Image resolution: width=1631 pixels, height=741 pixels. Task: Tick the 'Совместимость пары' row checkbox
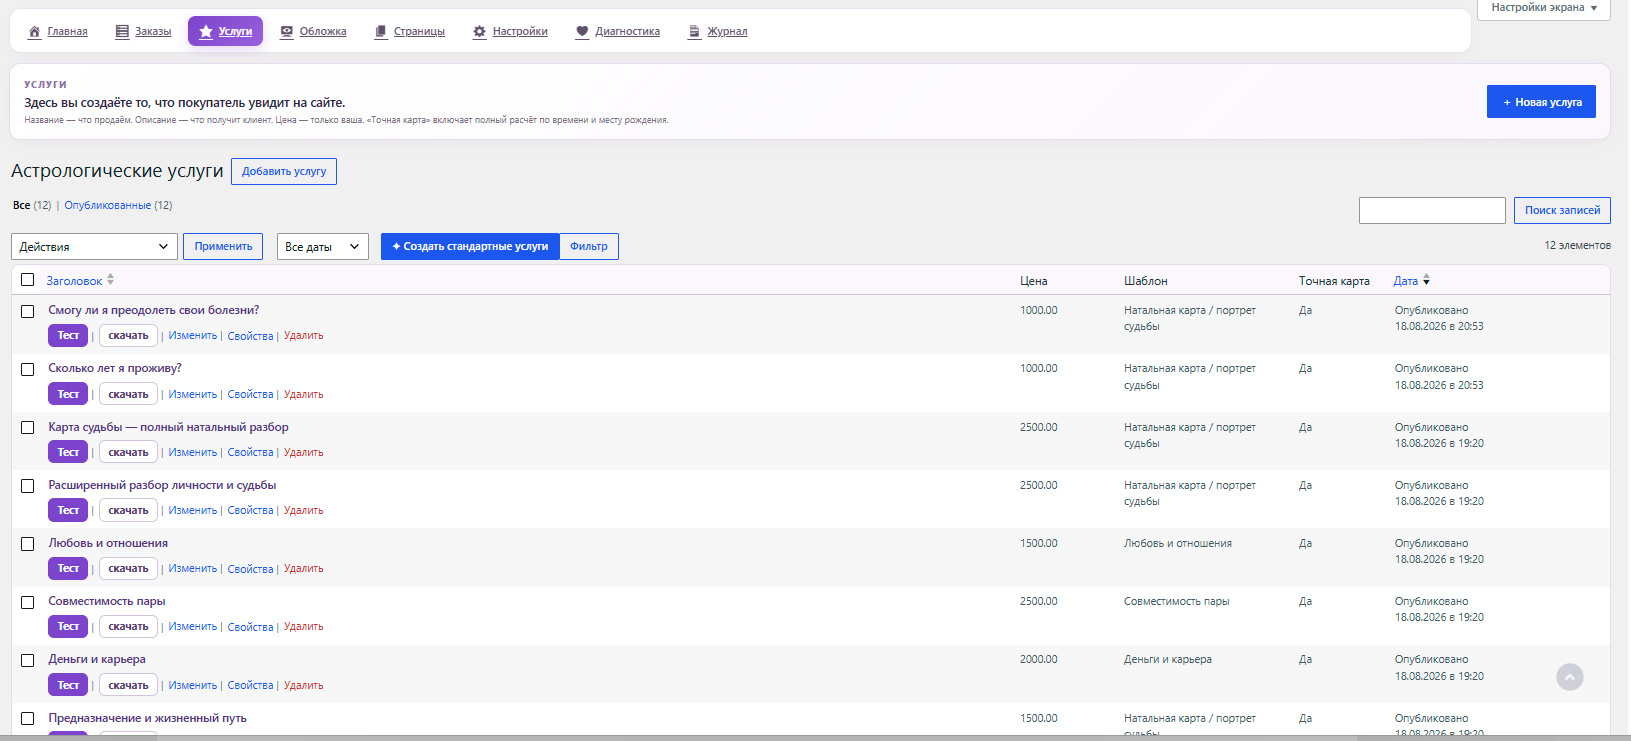tap(28, 602)
